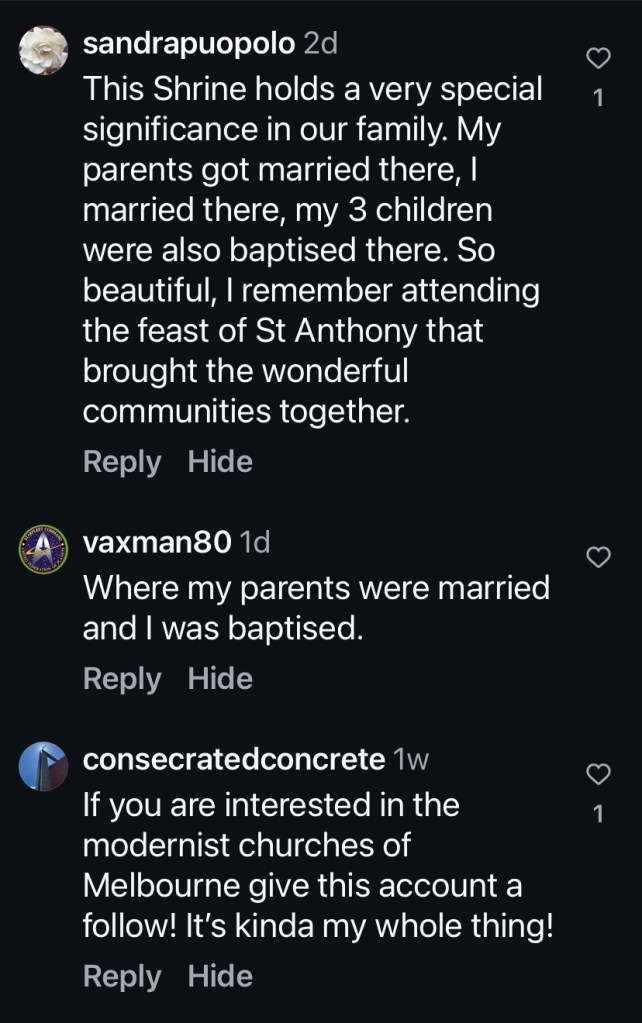Open sandrapuopolo's flower profile picture

click(x=43, y=49)
